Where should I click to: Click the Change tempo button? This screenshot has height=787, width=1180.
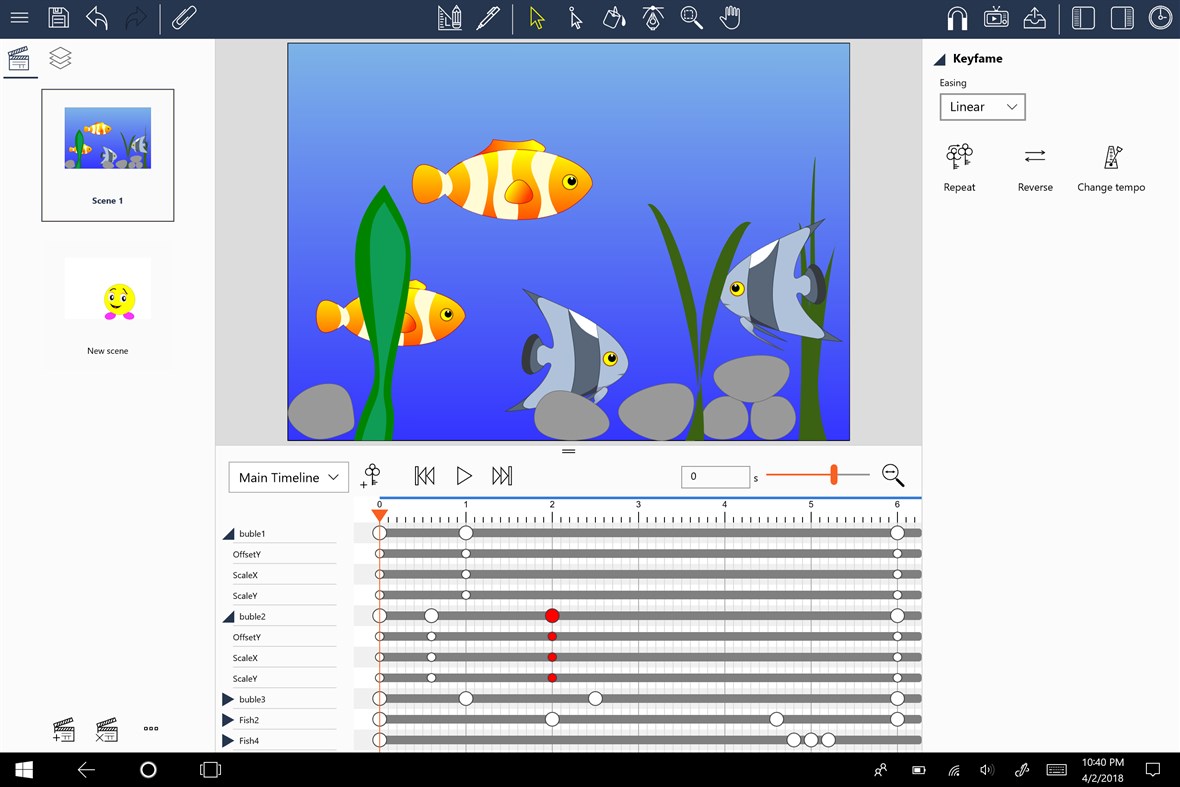point(1111,157)
